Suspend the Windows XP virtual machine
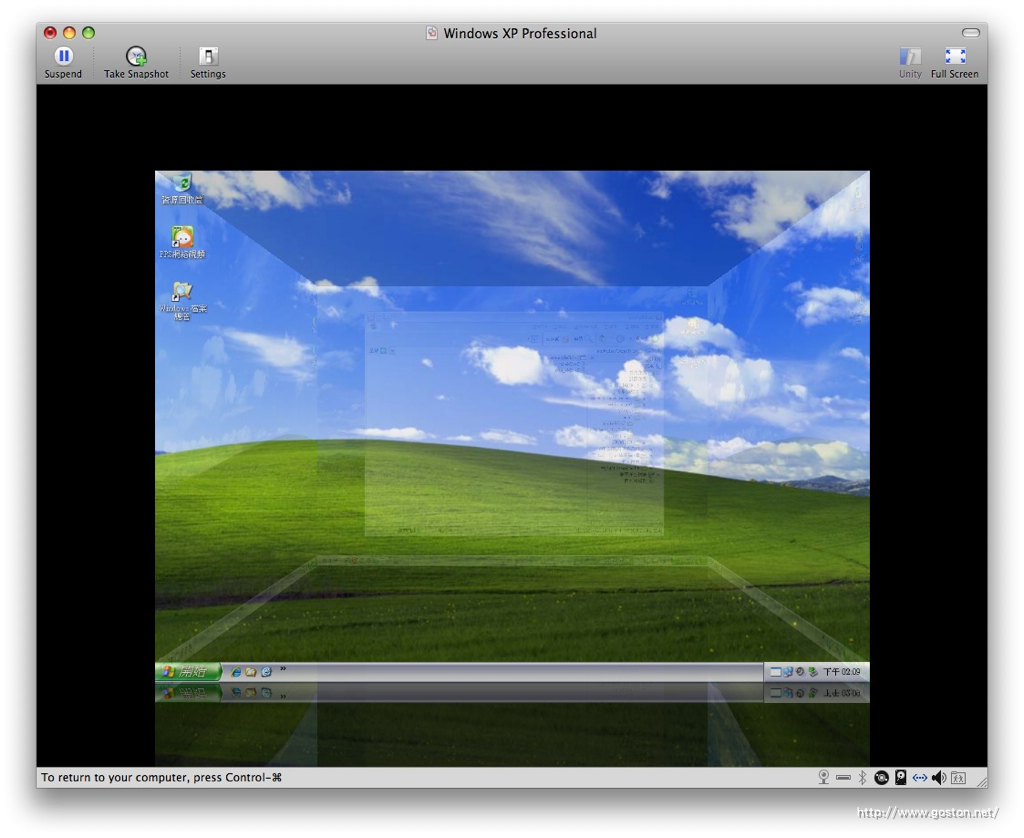The width and height of the screenshot is (1024, 838). pos(63,63)
